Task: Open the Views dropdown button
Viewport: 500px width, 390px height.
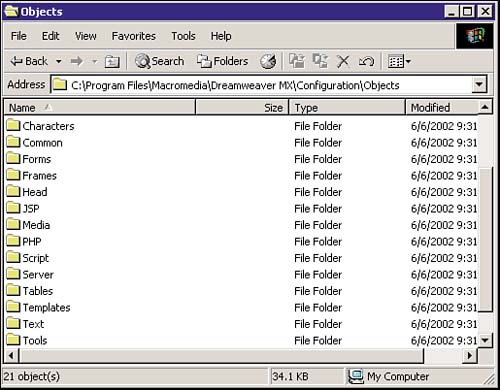Action: click(399, 62)
